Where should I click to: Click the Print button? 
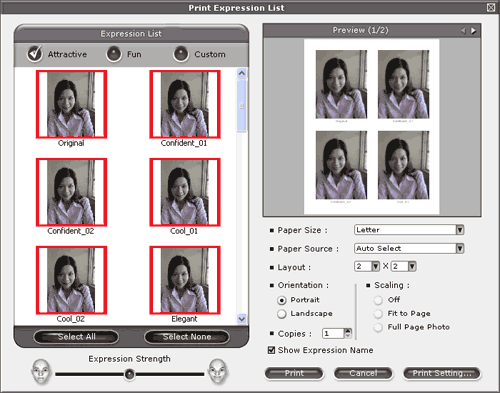[294, 373]
